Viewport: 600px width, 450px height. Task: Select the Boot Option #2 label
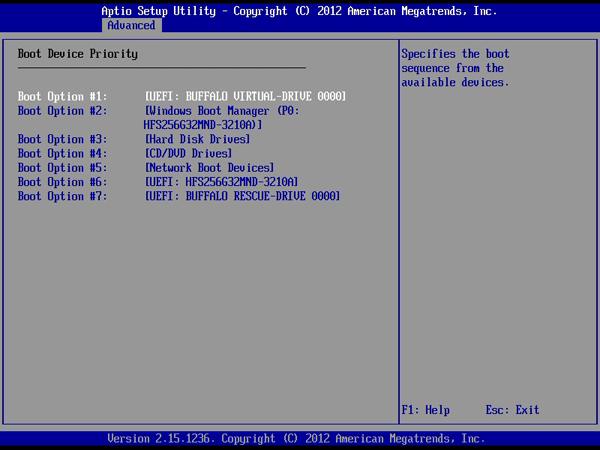click(62, 111)
